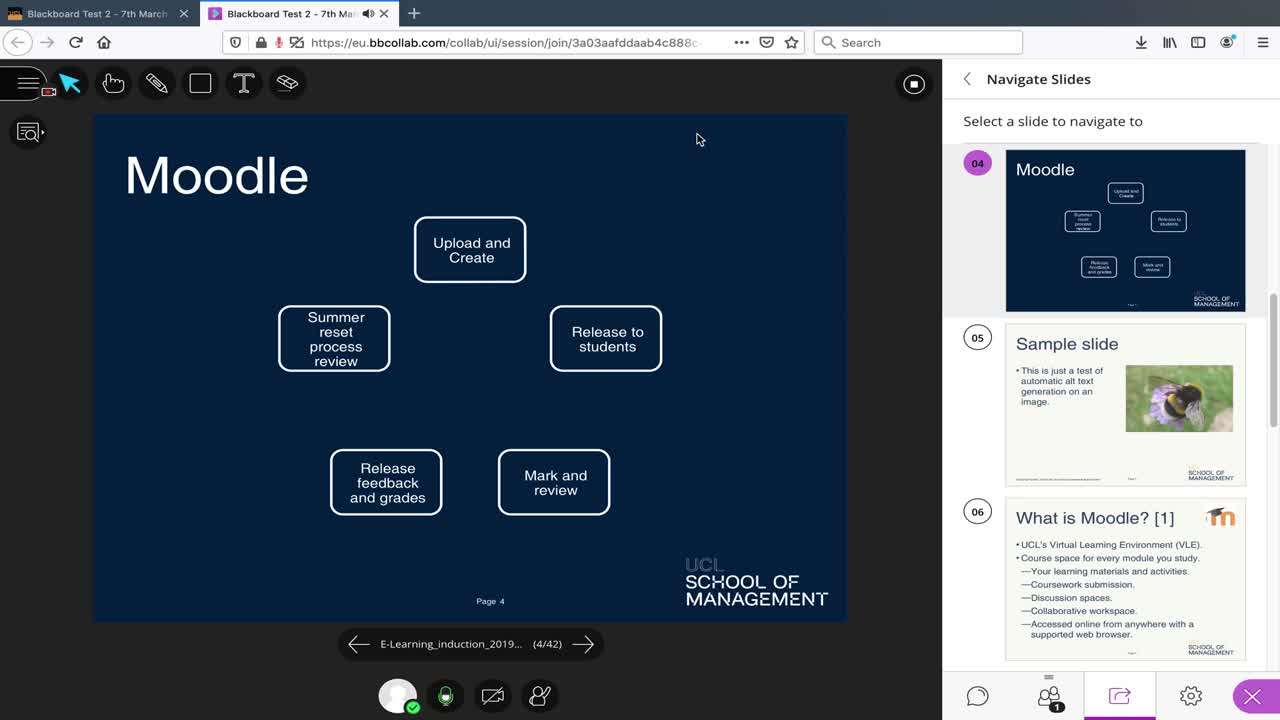Click the microphone permission indicator
Viewport: 1280px width, 720px height.
click(x=279, y=43)
